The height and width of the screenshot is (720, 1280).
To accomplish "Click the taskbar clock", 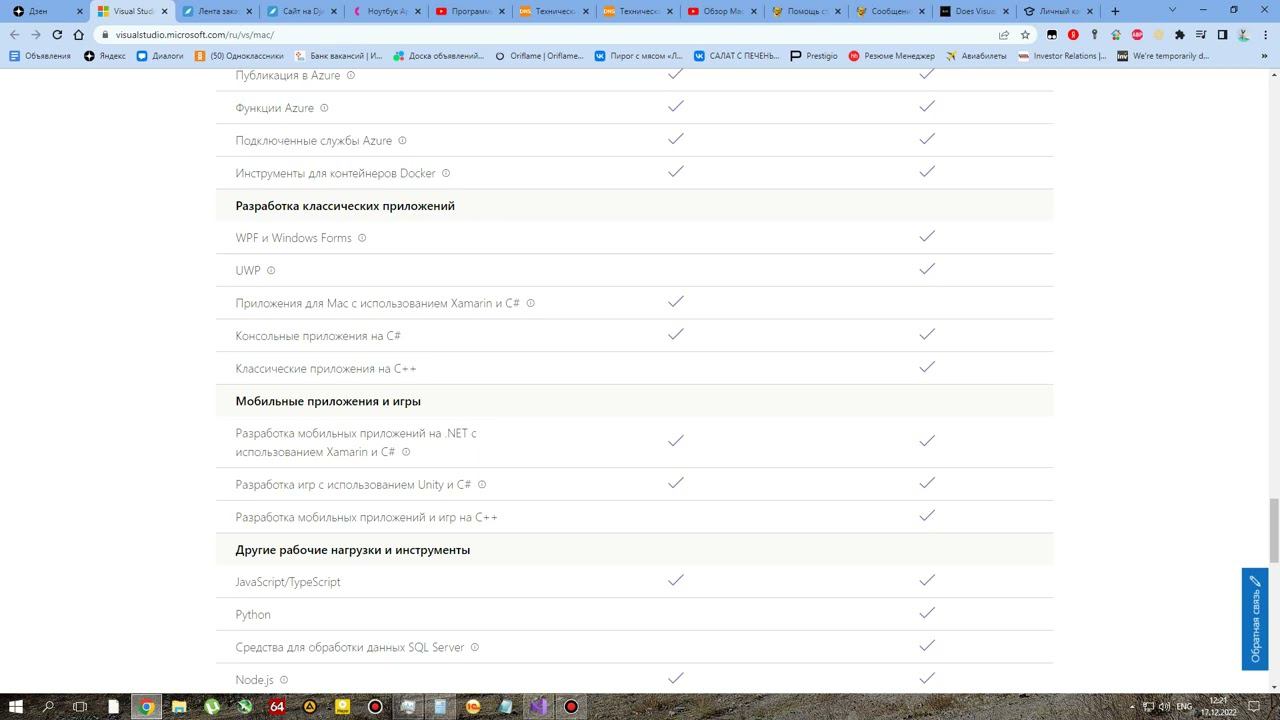I will pos(1219,706).
